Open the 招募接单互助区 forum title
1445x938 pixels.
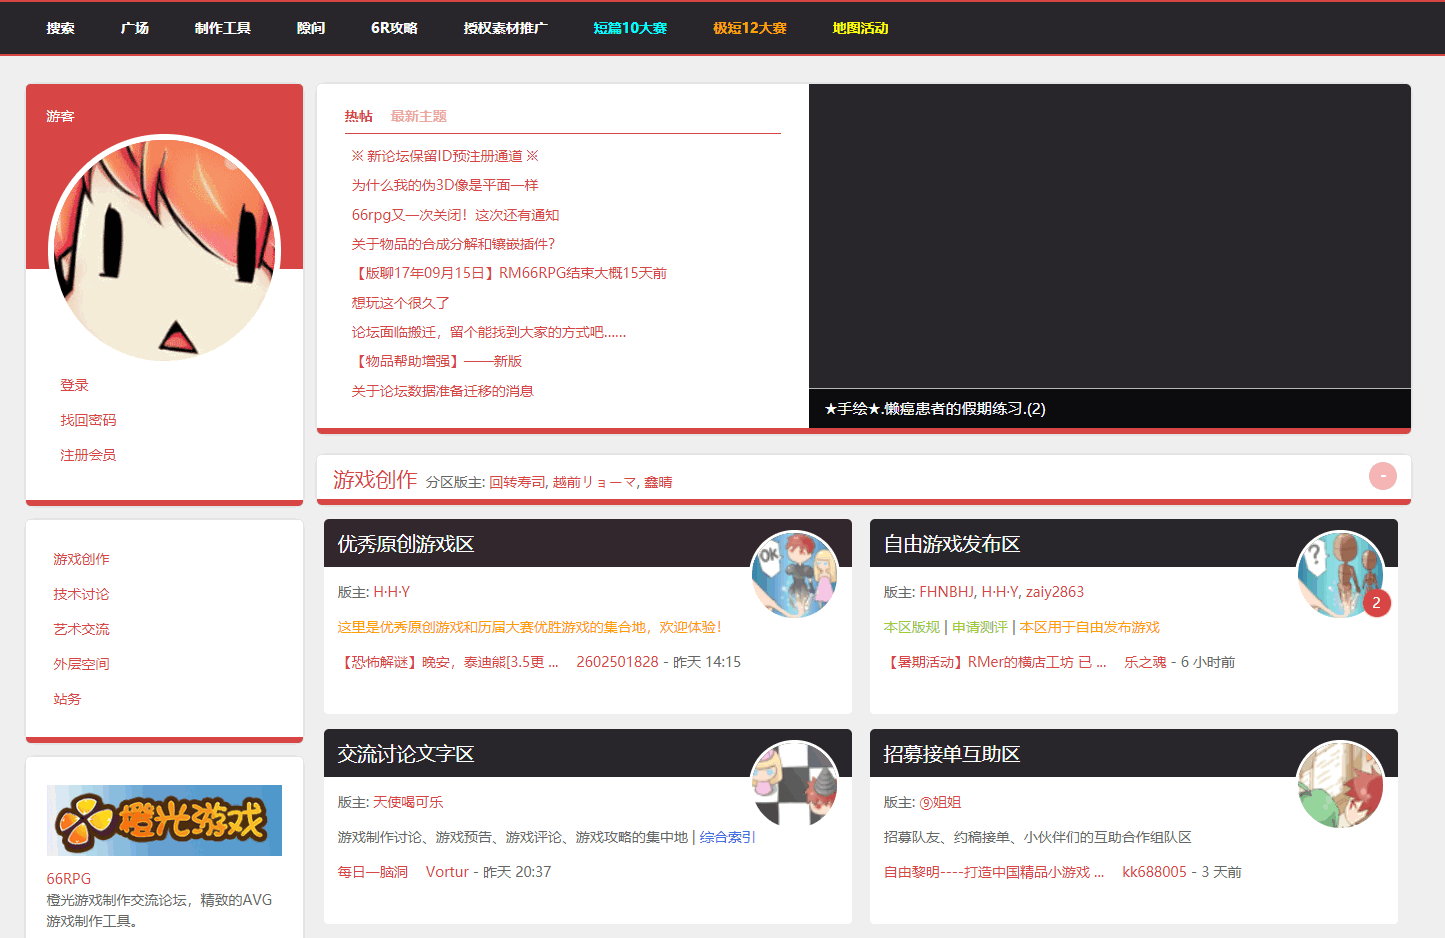pos(952,754)
